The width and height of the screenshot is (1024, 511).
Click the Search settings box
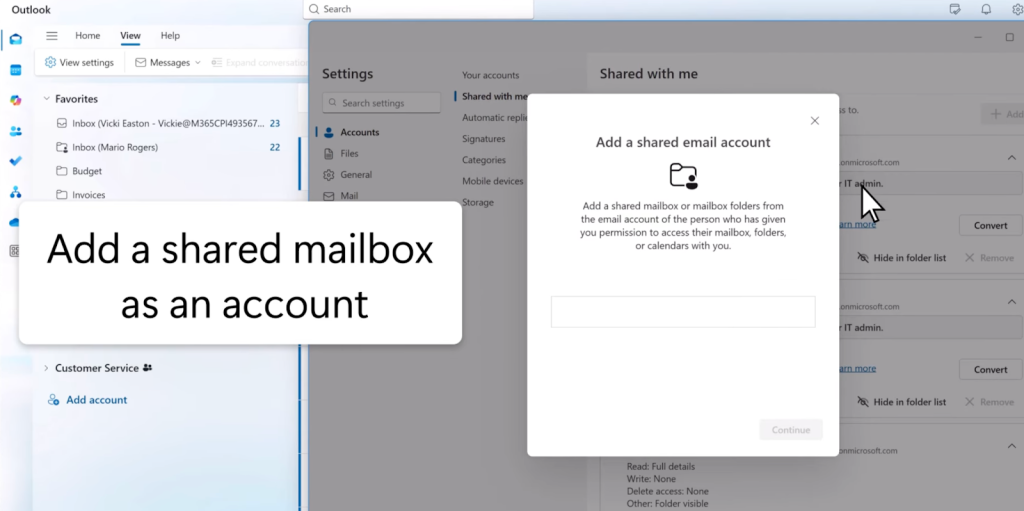click(381, 103)
